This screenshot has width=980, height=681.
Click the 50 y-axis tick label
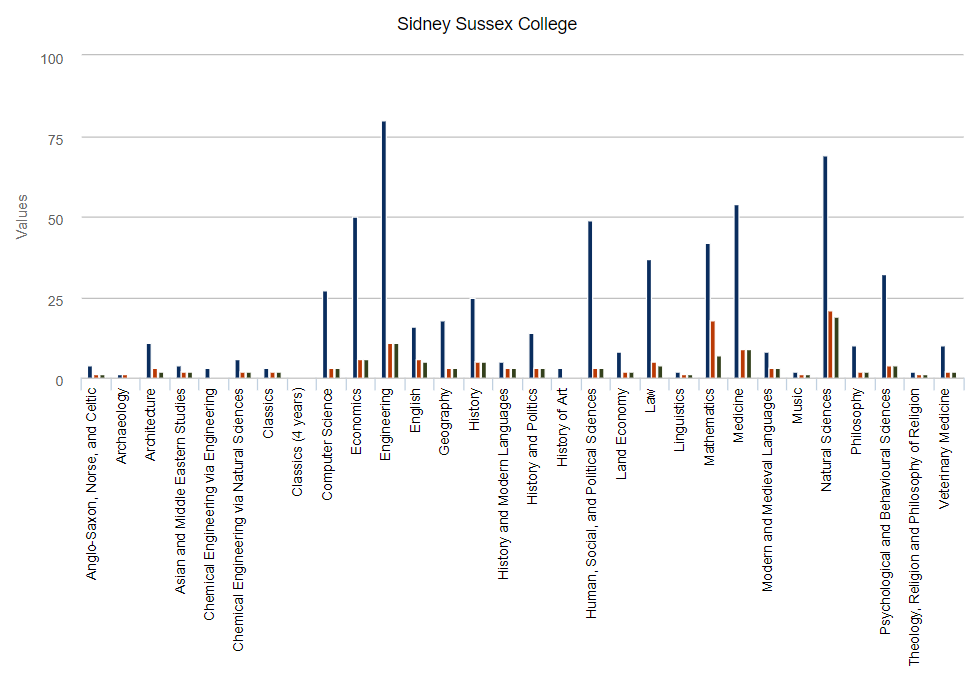56,220
